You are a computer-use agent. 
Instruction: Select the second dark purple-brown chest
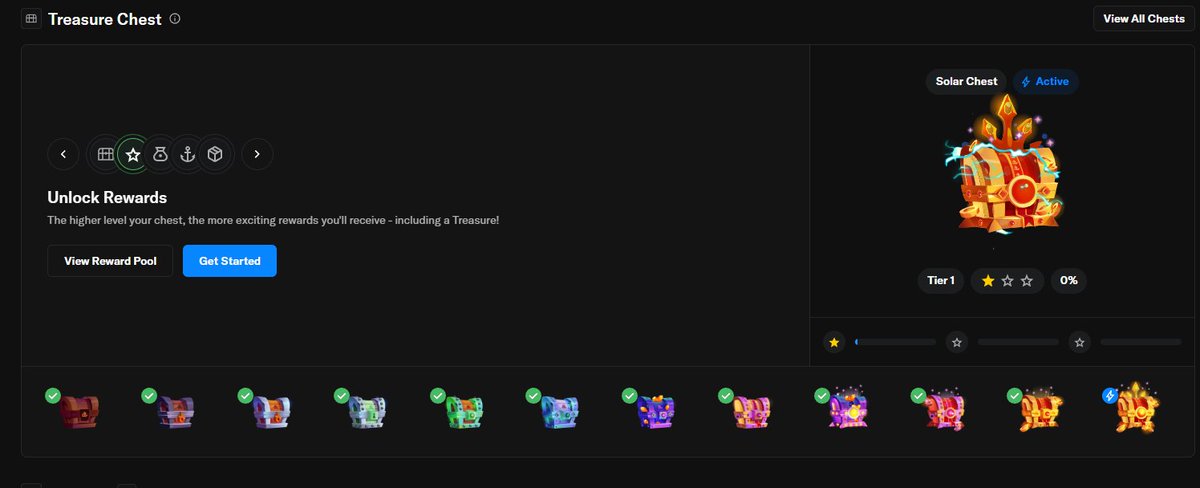coord(178,411)
